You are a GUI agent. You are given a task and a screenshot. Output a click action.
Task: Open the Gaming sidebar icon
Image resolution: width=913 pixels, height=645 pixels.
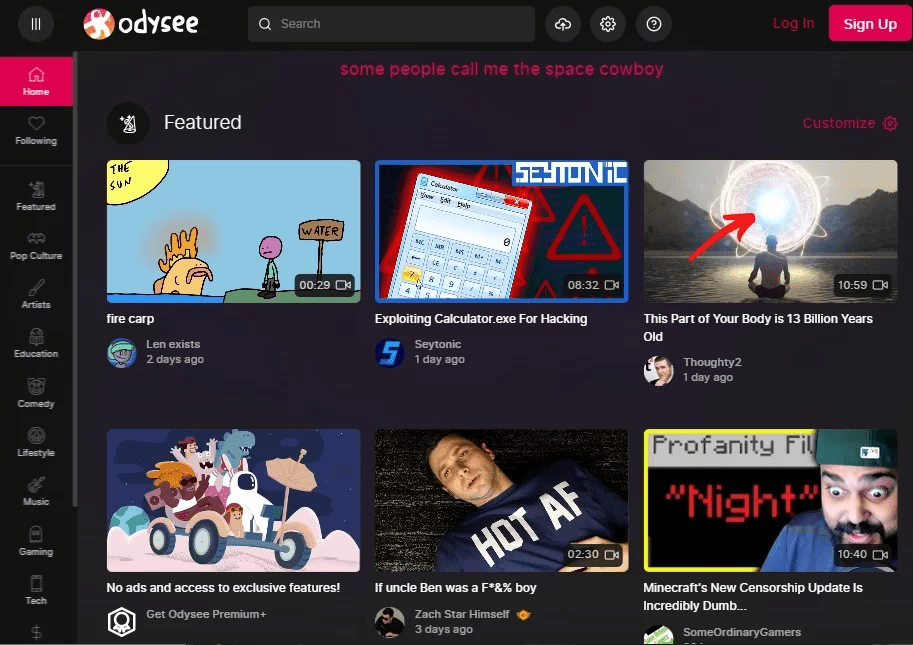click(x=36, y=534)
